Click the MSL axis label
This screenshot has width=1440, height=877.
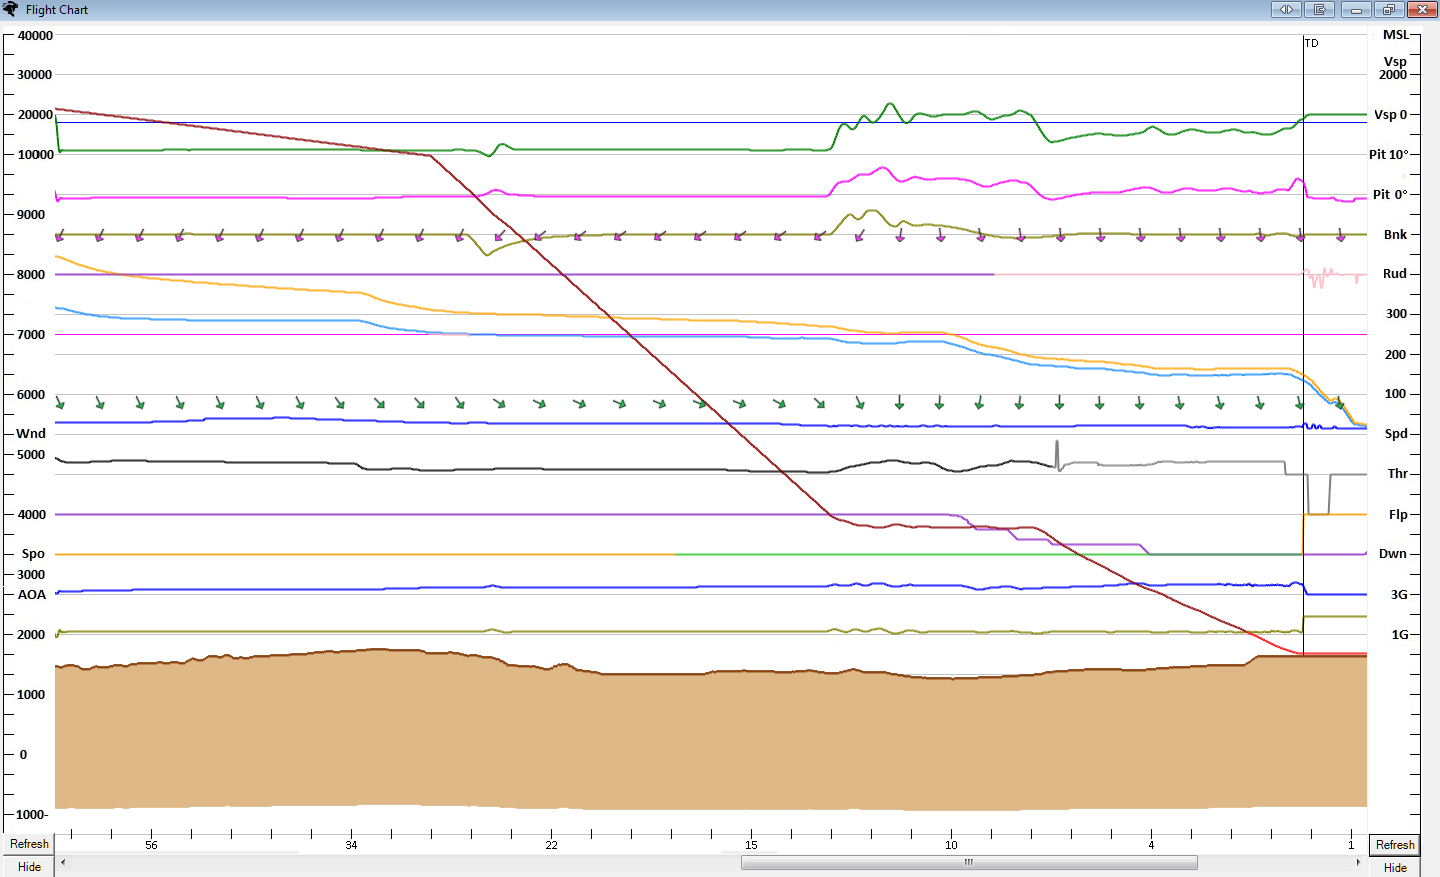tap(1395, 35)
